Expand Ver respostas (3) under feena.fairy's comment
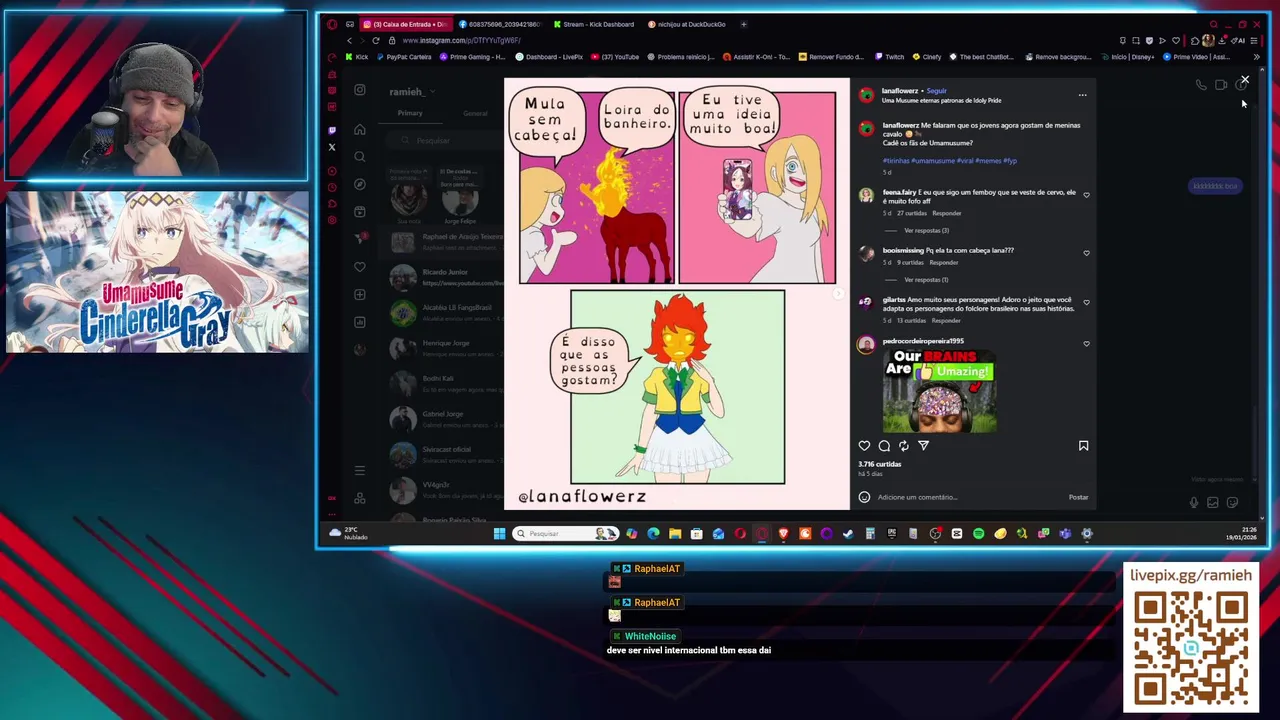The image size is (1280, 720). [x=926, y=231]
